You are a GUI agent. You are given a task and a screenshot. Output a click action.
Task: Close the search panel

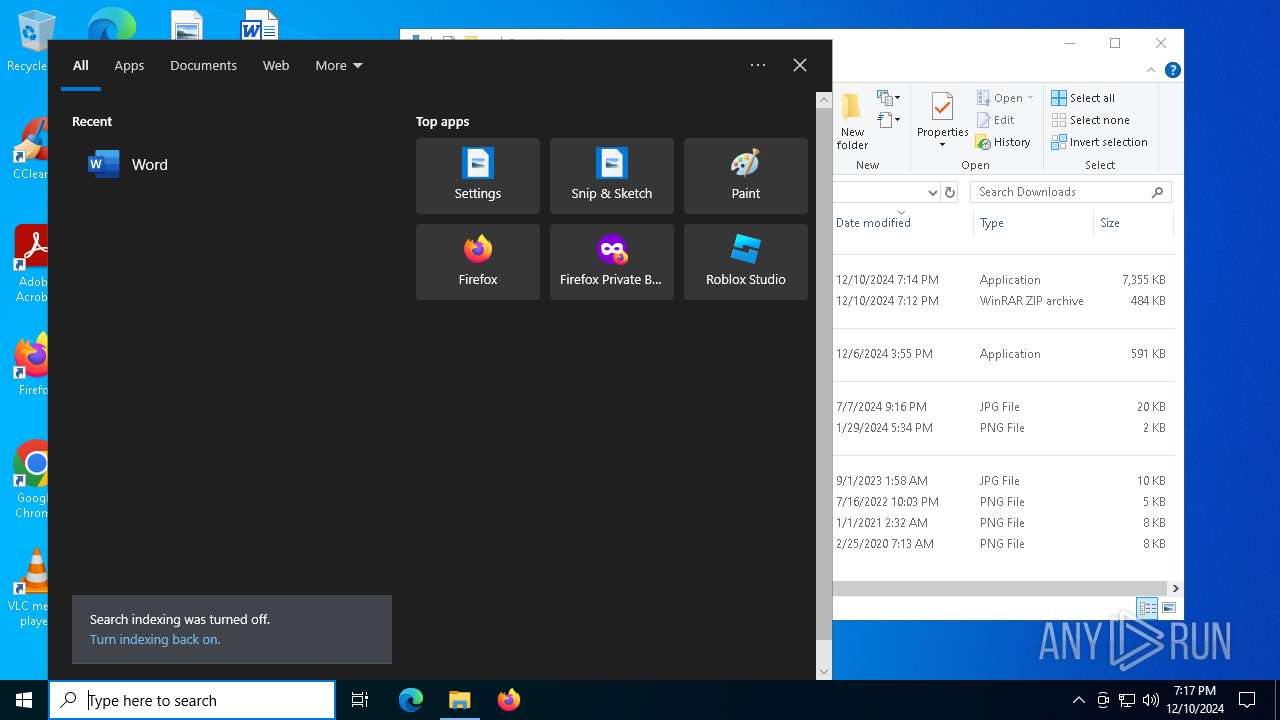(x=800, y=65)
